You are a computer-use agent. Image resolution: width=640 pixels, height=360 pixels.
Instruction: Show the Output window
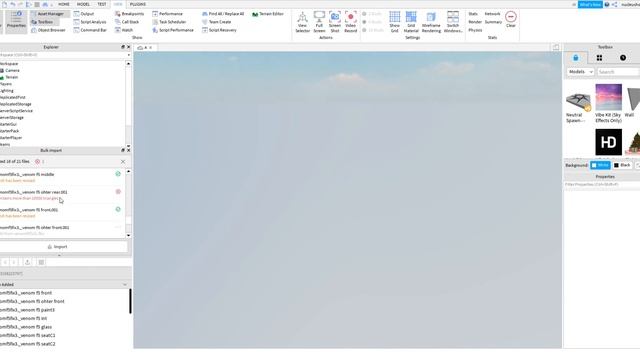[84, 14]
